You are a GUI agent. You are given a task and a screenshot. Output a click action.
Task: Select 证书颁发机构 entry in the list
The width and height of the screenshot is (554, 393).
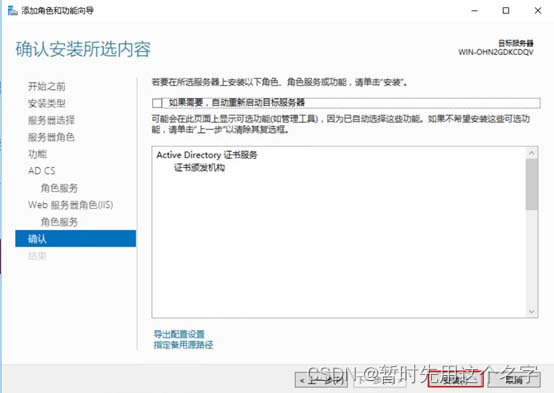(199, 168)
